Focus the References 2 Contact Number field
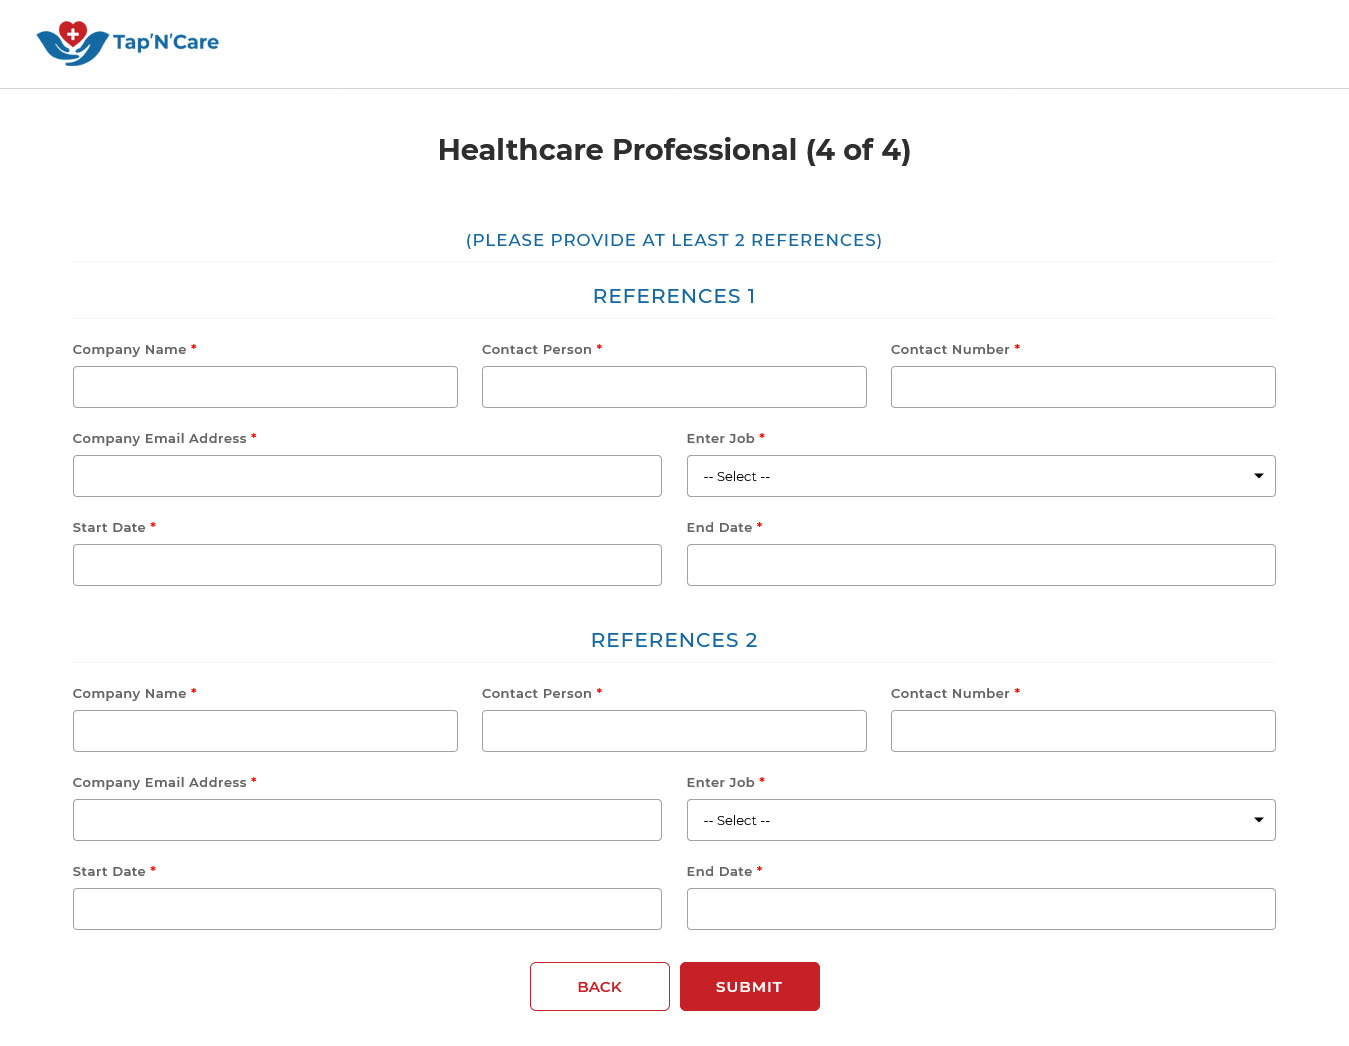This screenshot has height=1046, width=1349. point(1083,731)
